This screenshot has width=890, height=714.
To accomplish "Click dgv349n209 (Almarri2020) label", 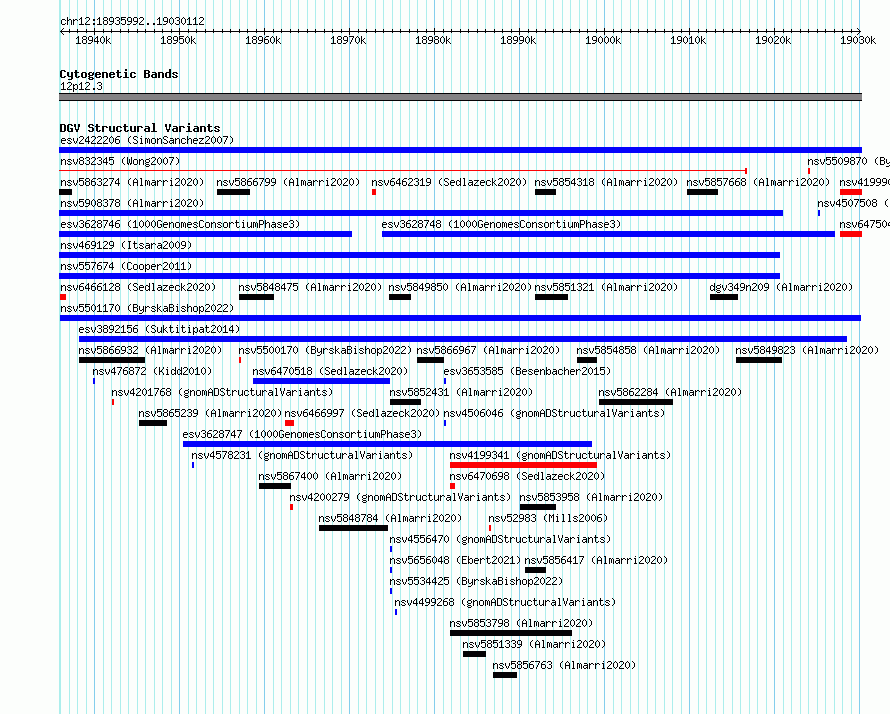I will pos(781,287).
